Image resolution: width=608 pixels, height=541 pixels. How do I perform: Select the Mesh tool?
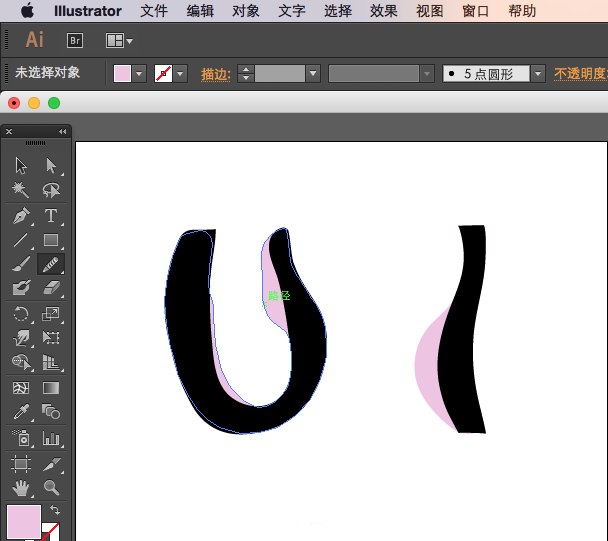pyautogui.click(x=21, y=388)
